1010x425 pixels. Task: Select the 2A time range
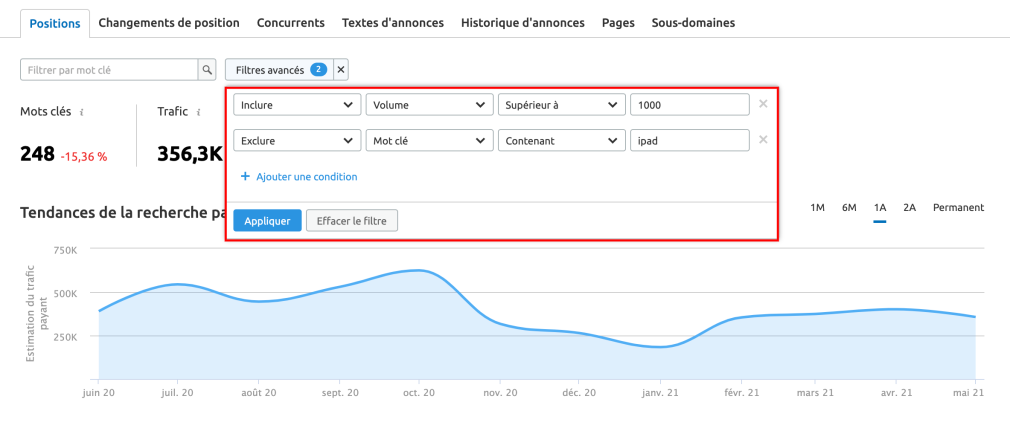point(909,208)
